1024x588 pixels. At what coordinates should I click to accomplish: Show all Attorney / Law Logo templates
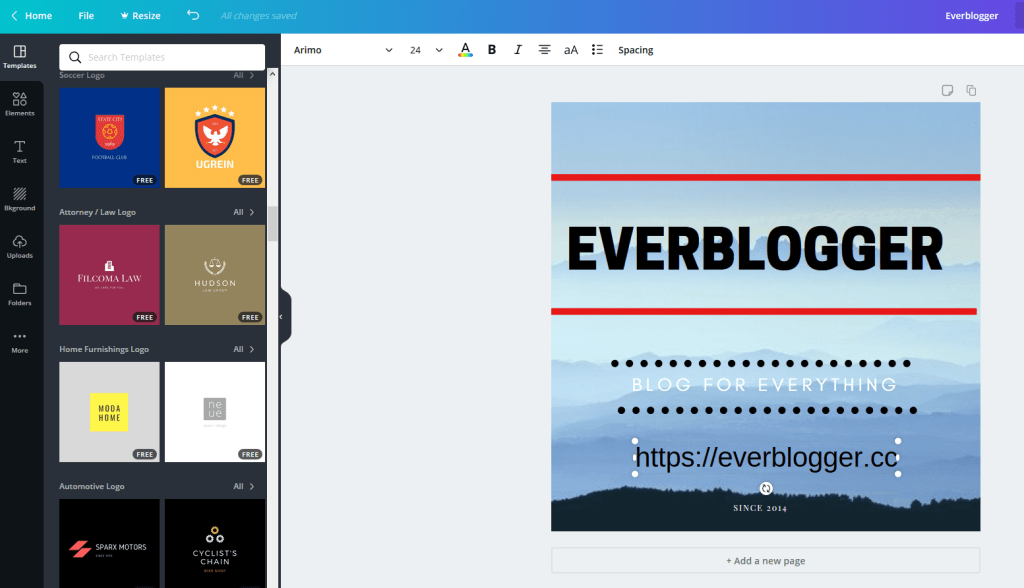pos(244,212)
